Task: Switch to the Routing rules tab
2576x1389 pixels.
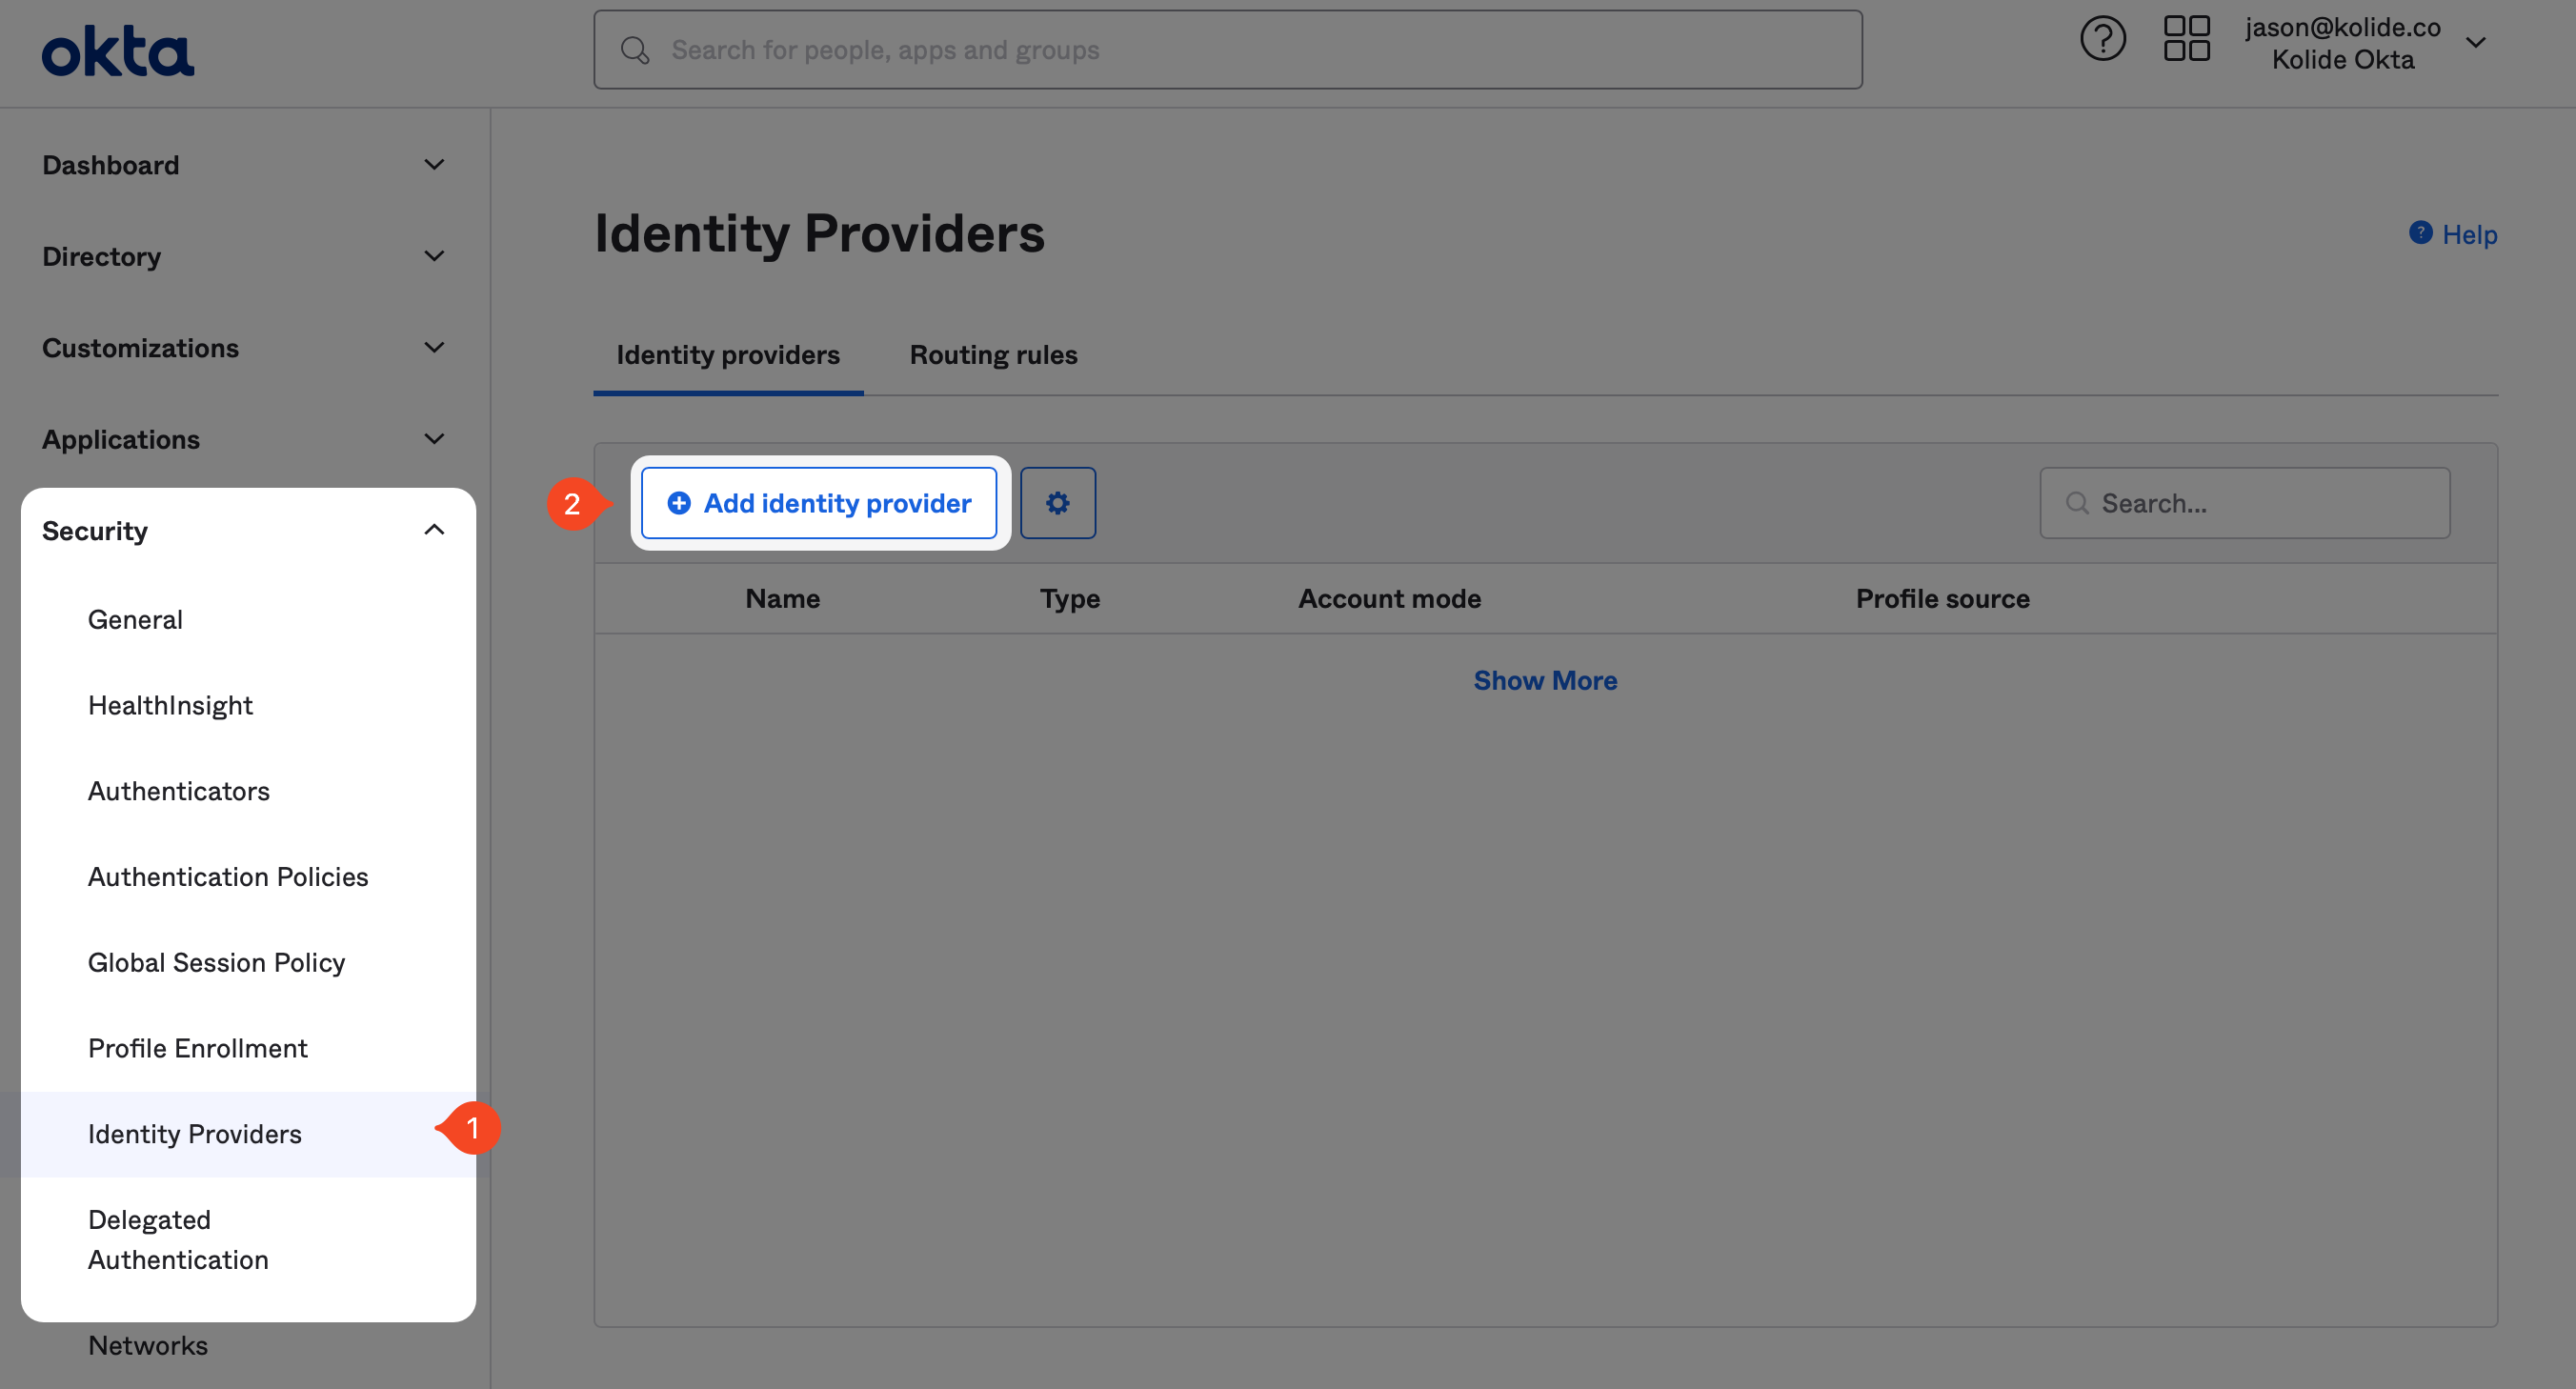Action: (993, 355)
